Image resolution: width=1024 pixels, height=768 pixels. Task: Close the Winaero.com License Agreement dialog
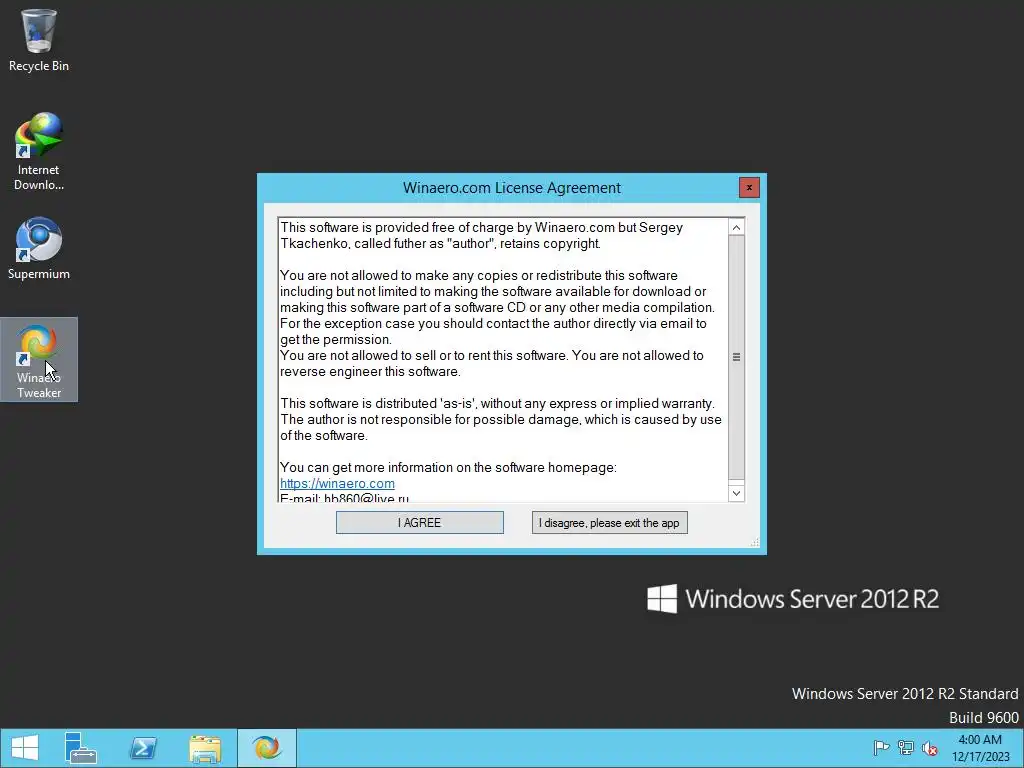[749, 187]
